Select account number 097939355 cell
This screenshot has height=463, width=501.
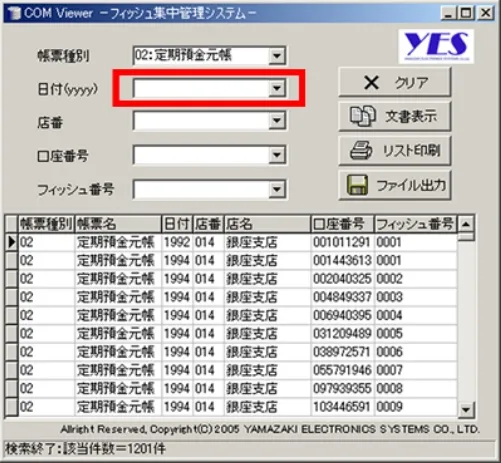tap(342, 389)
